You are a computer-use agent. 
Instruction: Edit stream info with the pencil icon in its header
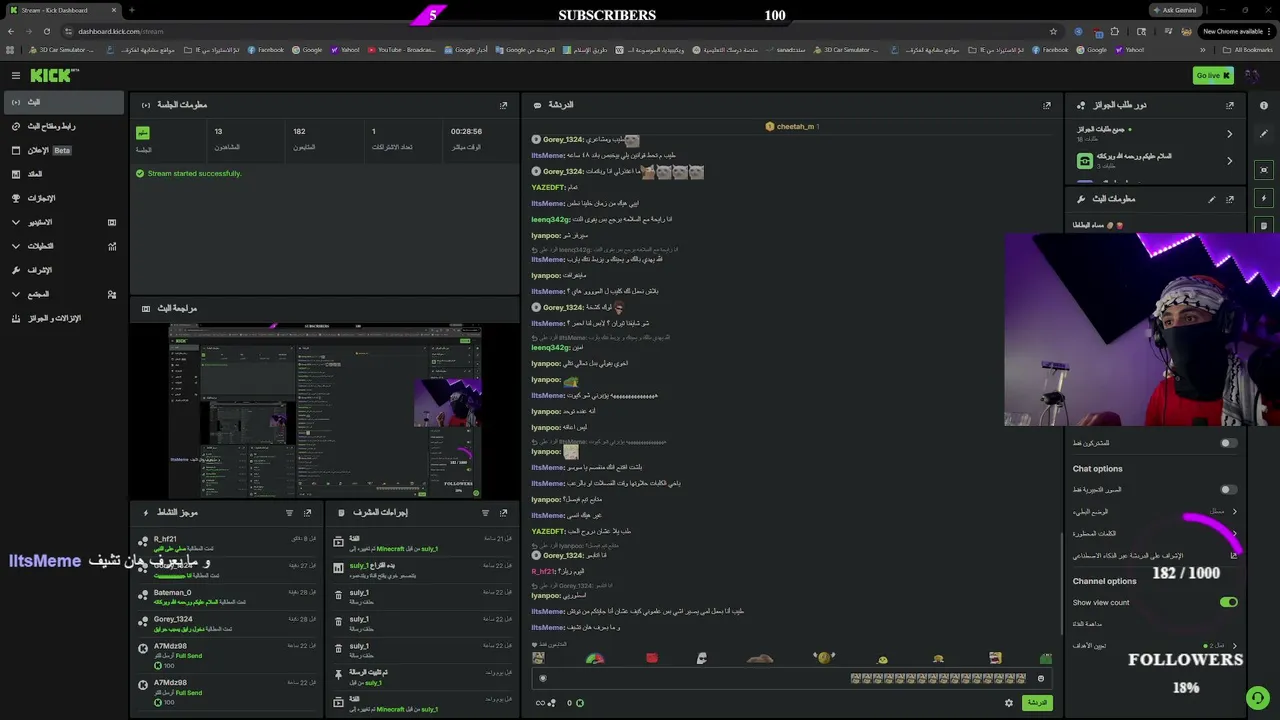tap(1212, 199)
